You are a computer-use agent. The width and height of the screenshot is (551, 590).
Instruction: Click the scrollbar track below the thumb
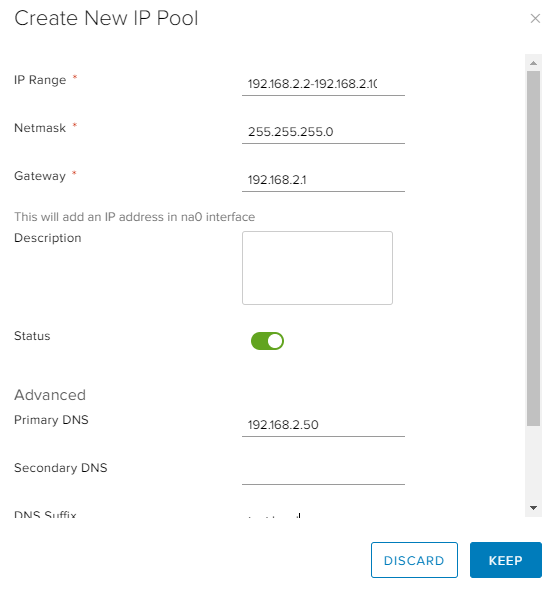533,464
